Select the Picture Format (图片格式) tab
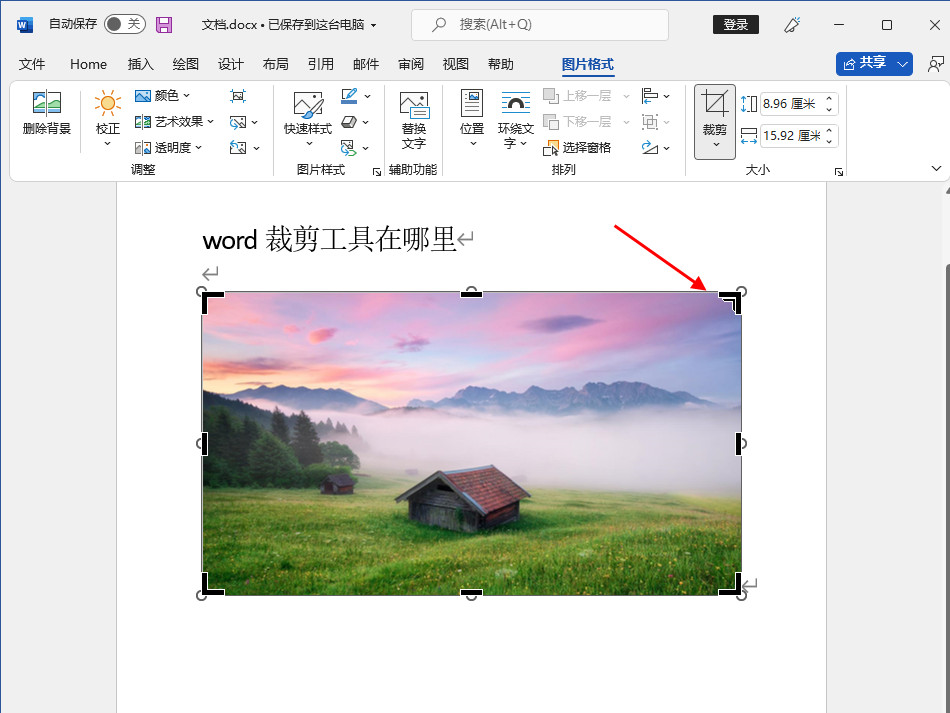This screenshot has width=950, height=713. [588, 64]
